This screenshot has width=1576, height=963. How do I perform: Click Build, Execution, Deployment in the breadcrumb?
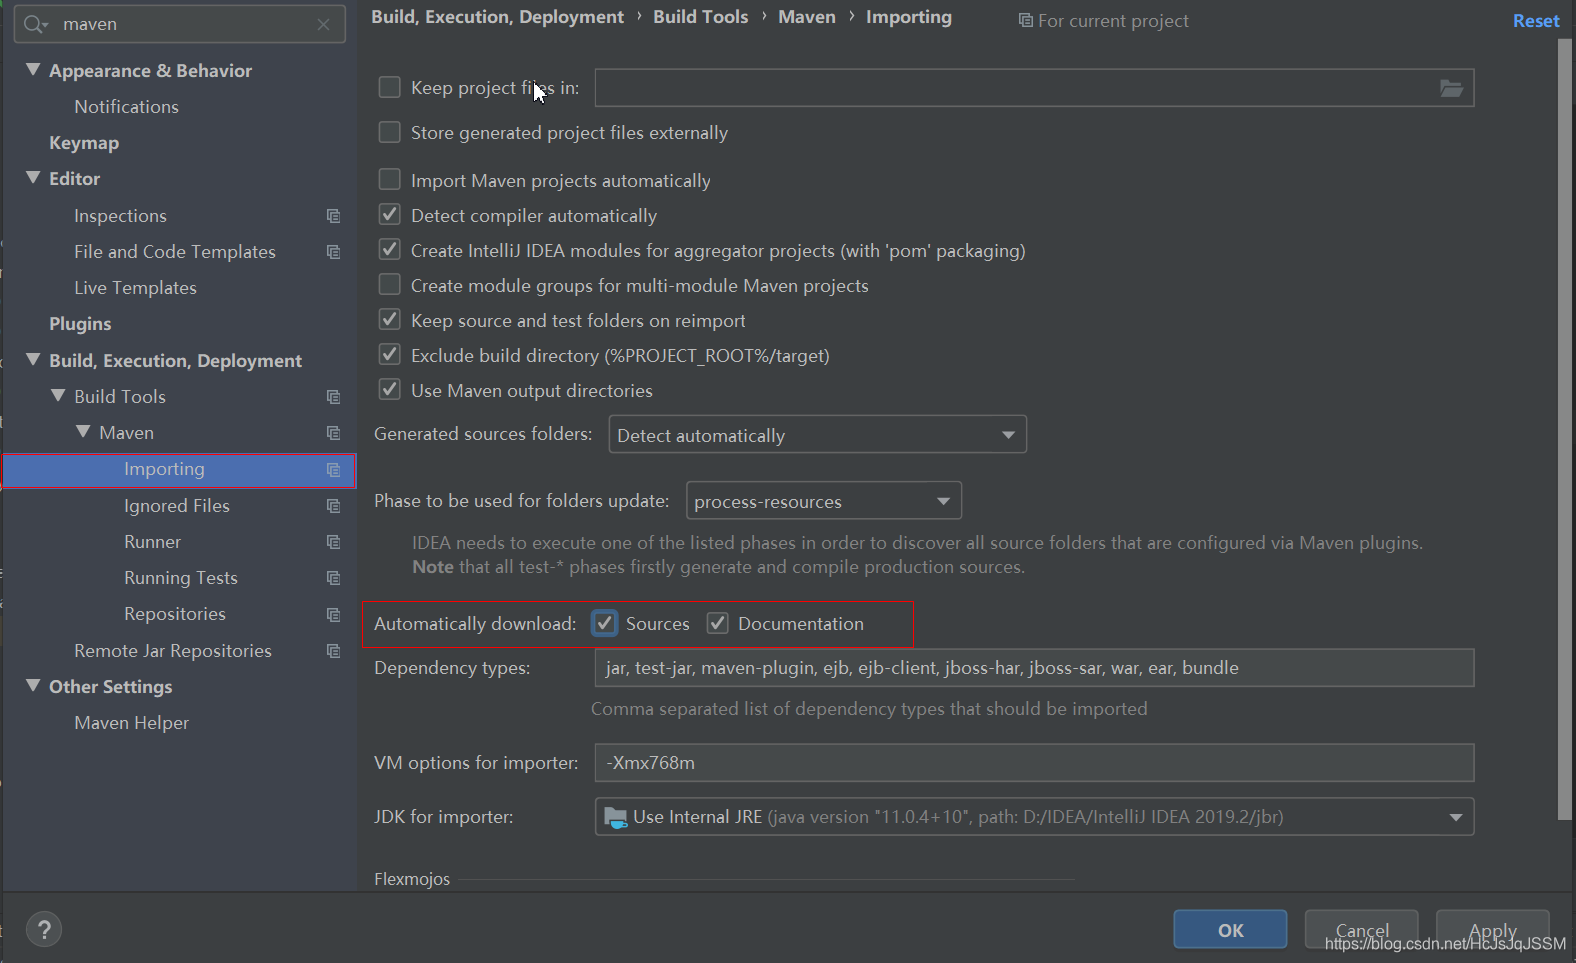[497, 17]
